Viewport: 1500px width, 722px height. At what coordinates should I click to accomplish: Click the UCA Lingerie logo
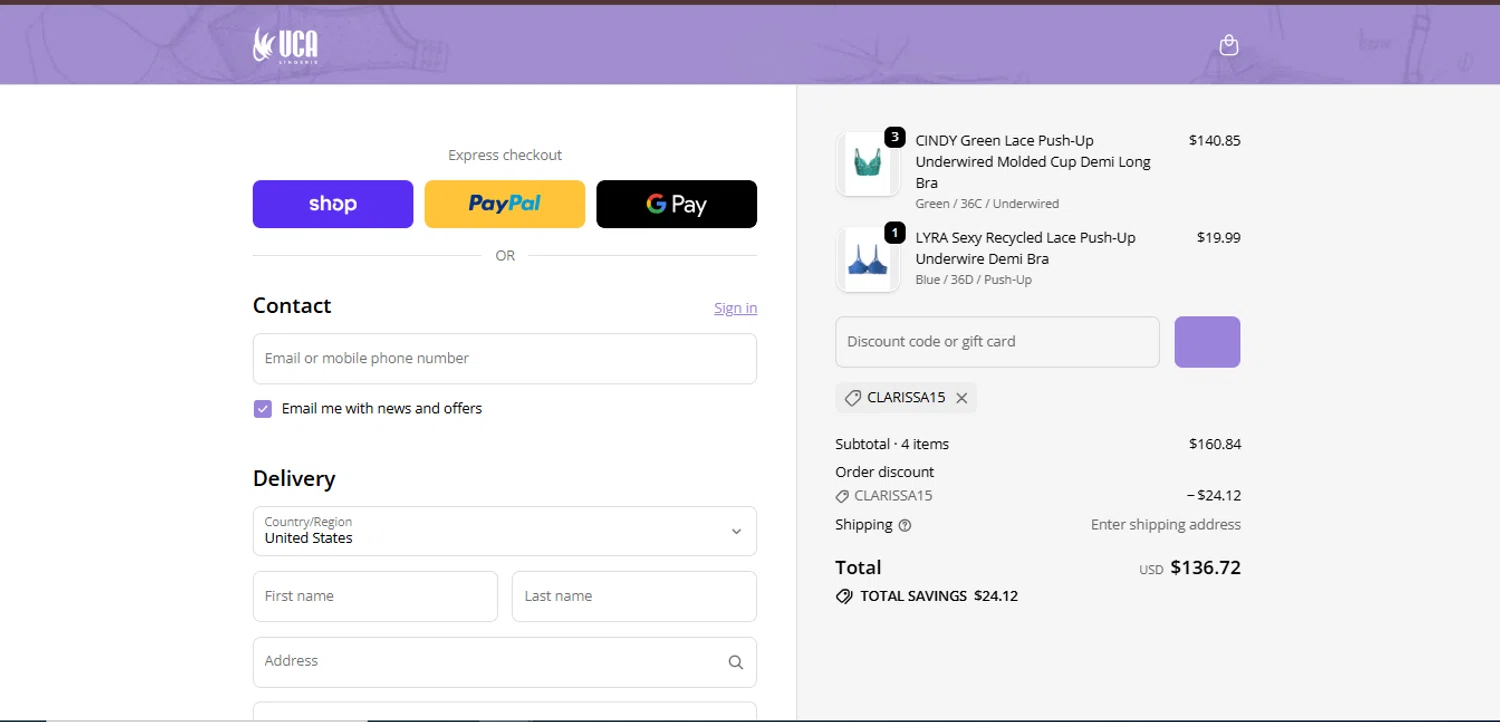pos(286,45)
